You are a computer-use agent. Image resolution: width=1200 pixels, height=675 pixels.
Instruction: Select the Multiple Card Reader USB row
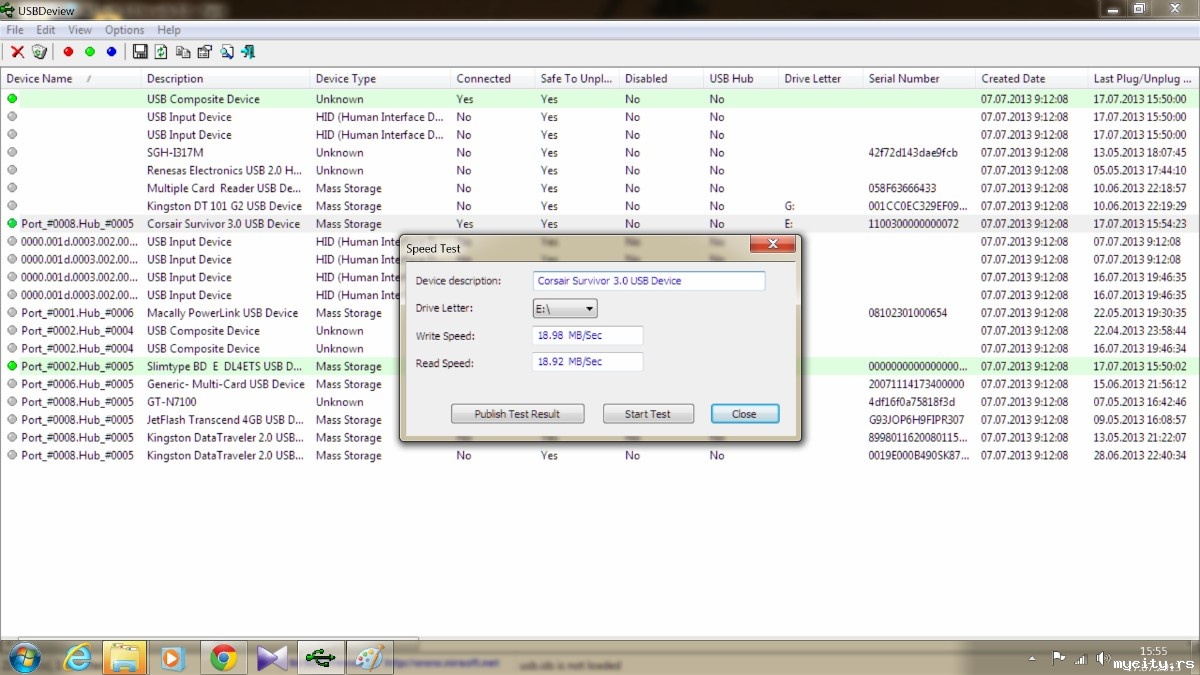click(x=600, y=188)
